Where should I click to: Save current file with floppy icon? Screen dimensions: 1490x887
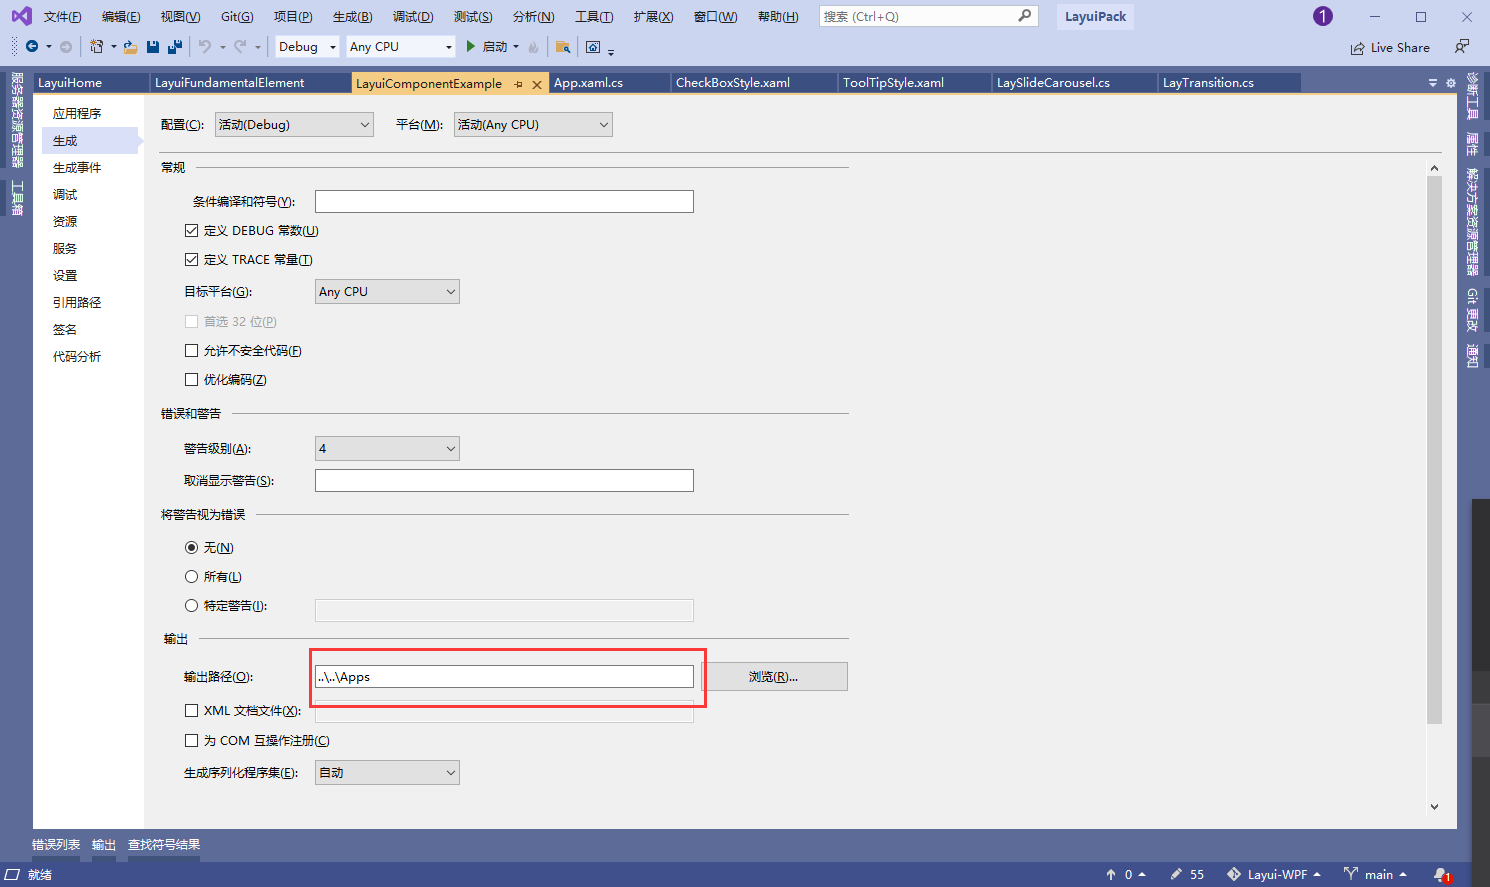[x=153, y=47]
